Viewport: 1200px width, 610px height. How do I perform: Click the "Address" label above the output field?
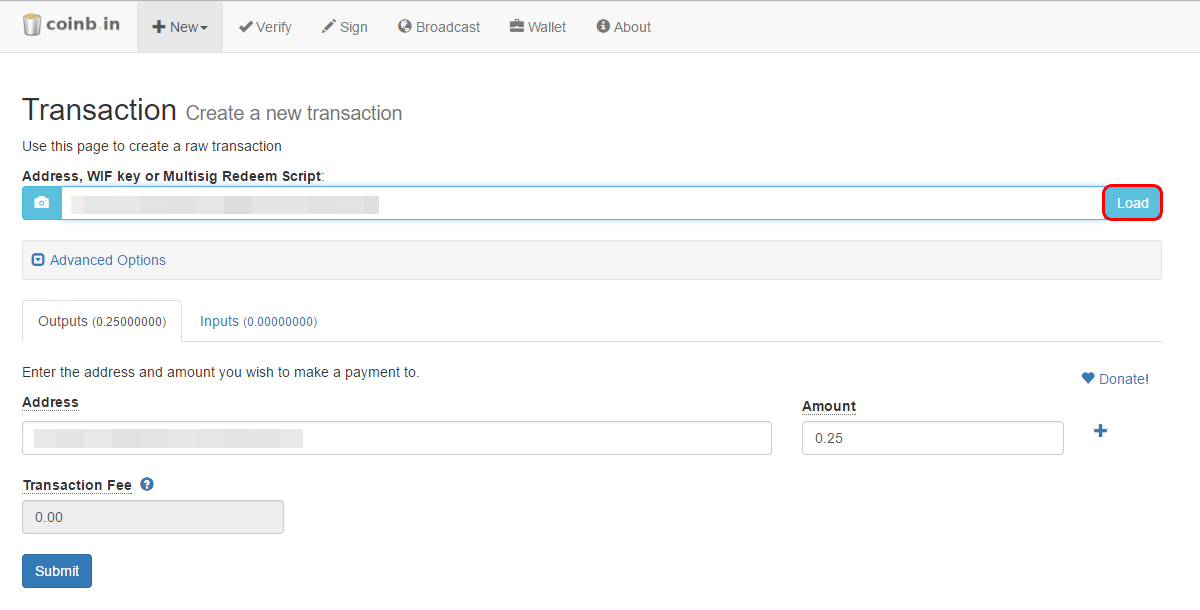[x=50, y=402]
